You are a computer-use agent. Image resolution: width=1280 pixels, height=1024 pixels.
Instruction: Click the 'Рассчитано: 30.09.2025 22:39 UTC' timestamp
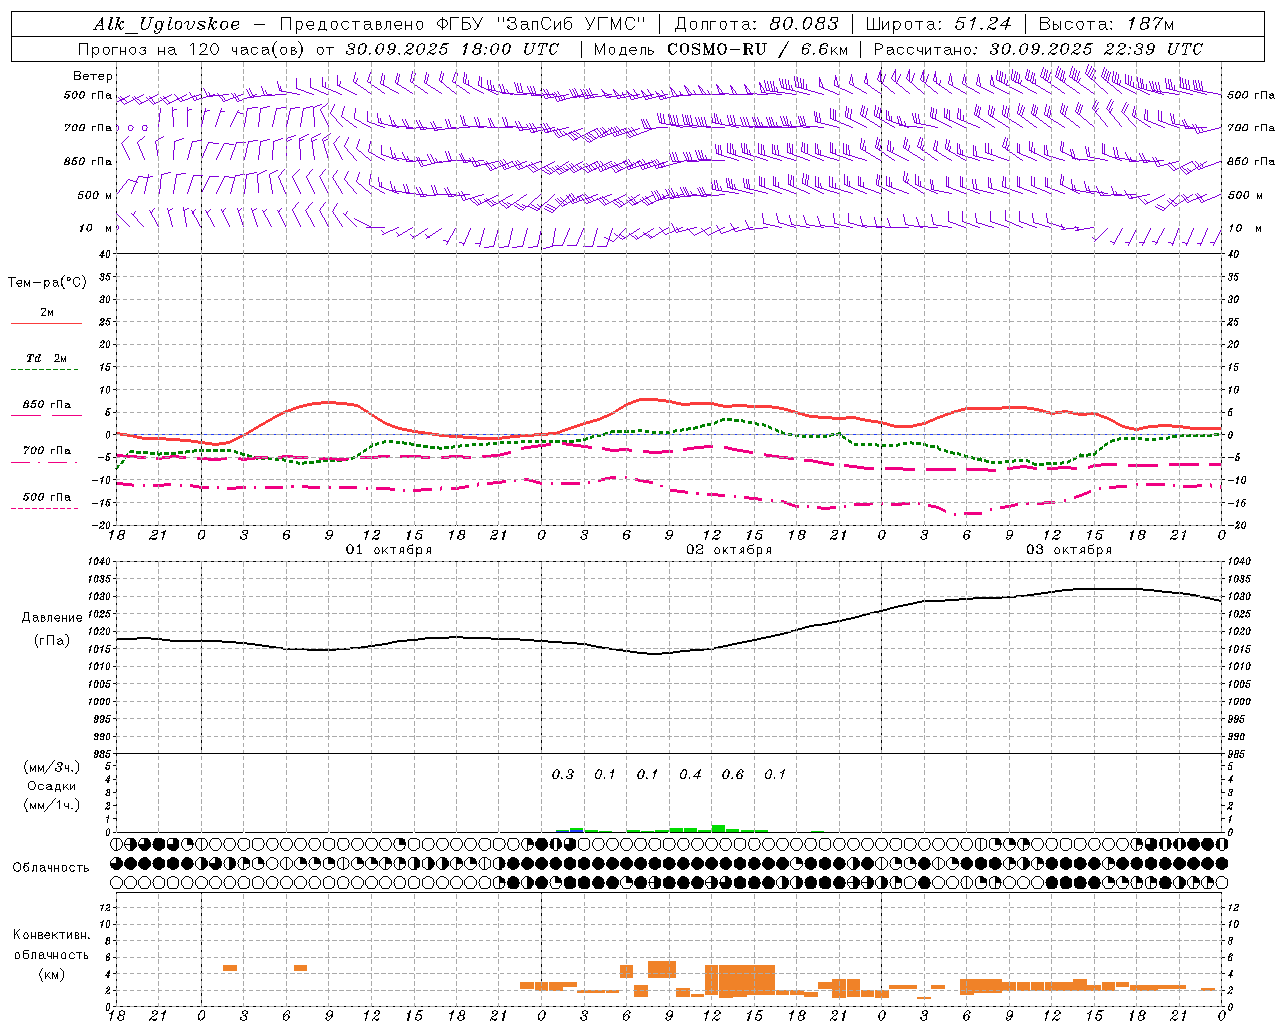click(1038, 49)
